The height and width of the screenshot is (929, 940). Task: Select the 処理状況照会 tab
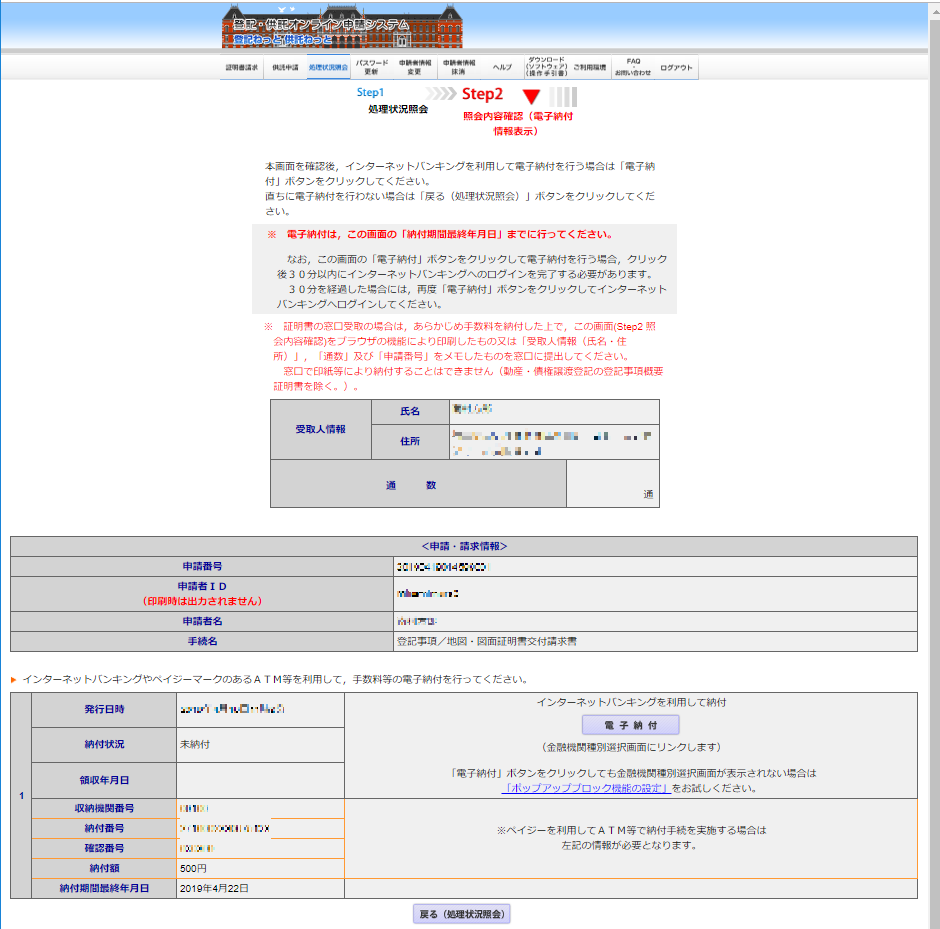(x=328, y=67)
